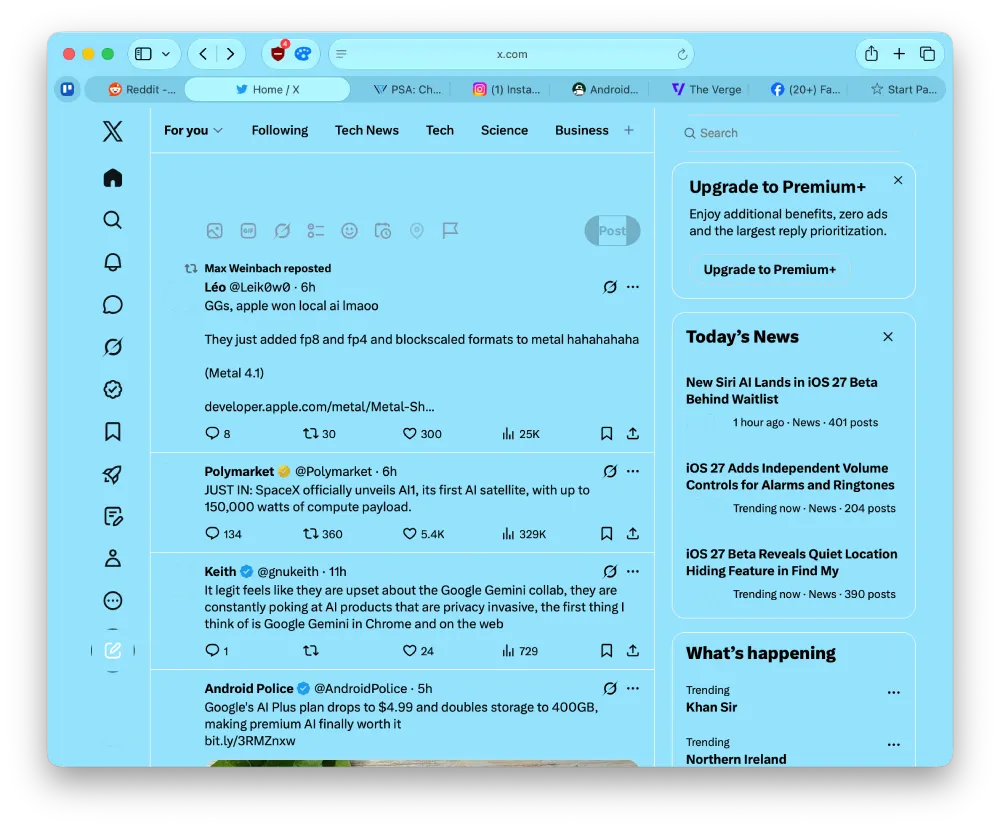Open more options on Keith's post
This screenshot has width=1000, height=829.
(633, 571)
